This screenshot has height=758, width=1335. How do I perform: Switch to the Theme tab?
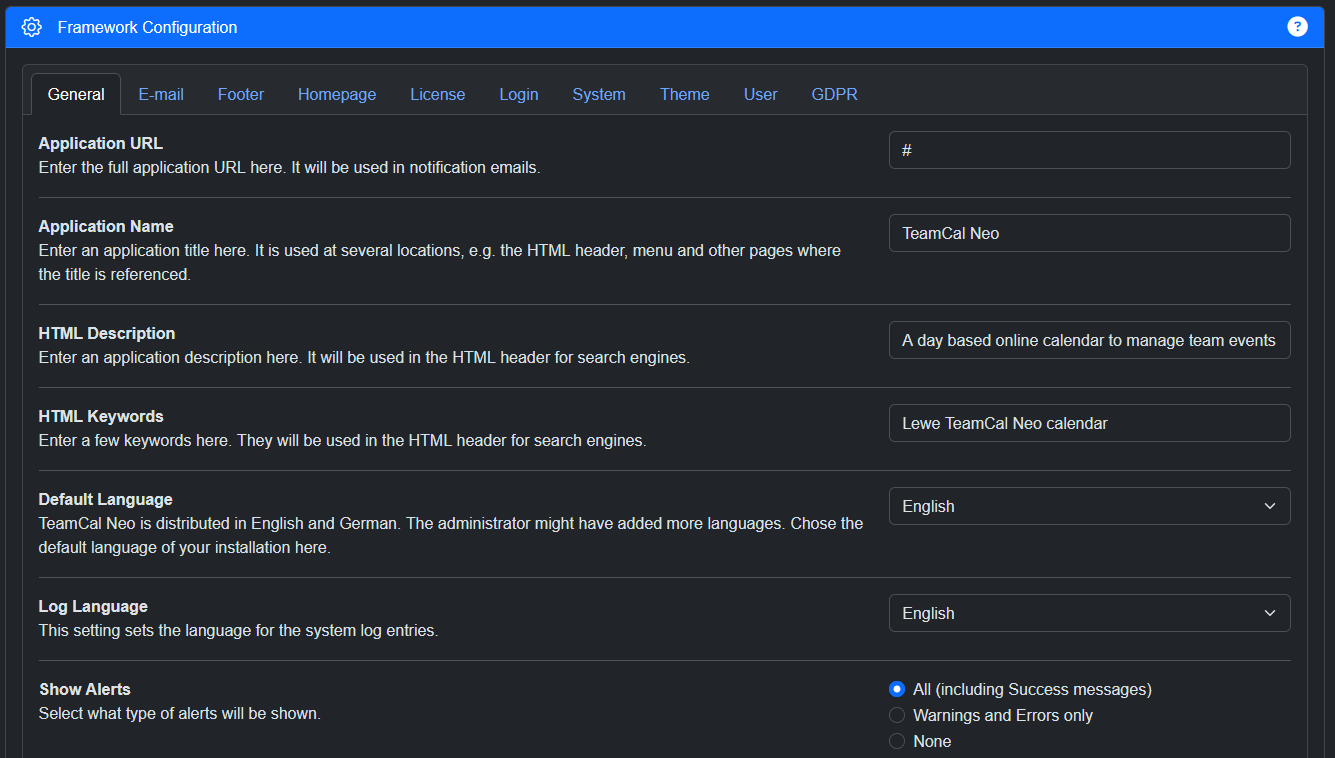684,94
